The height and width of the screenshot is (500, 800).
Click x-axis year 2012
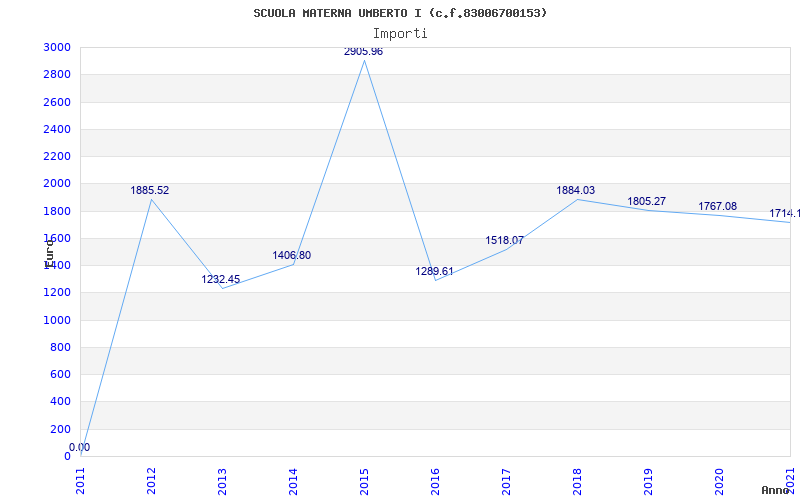152,481
